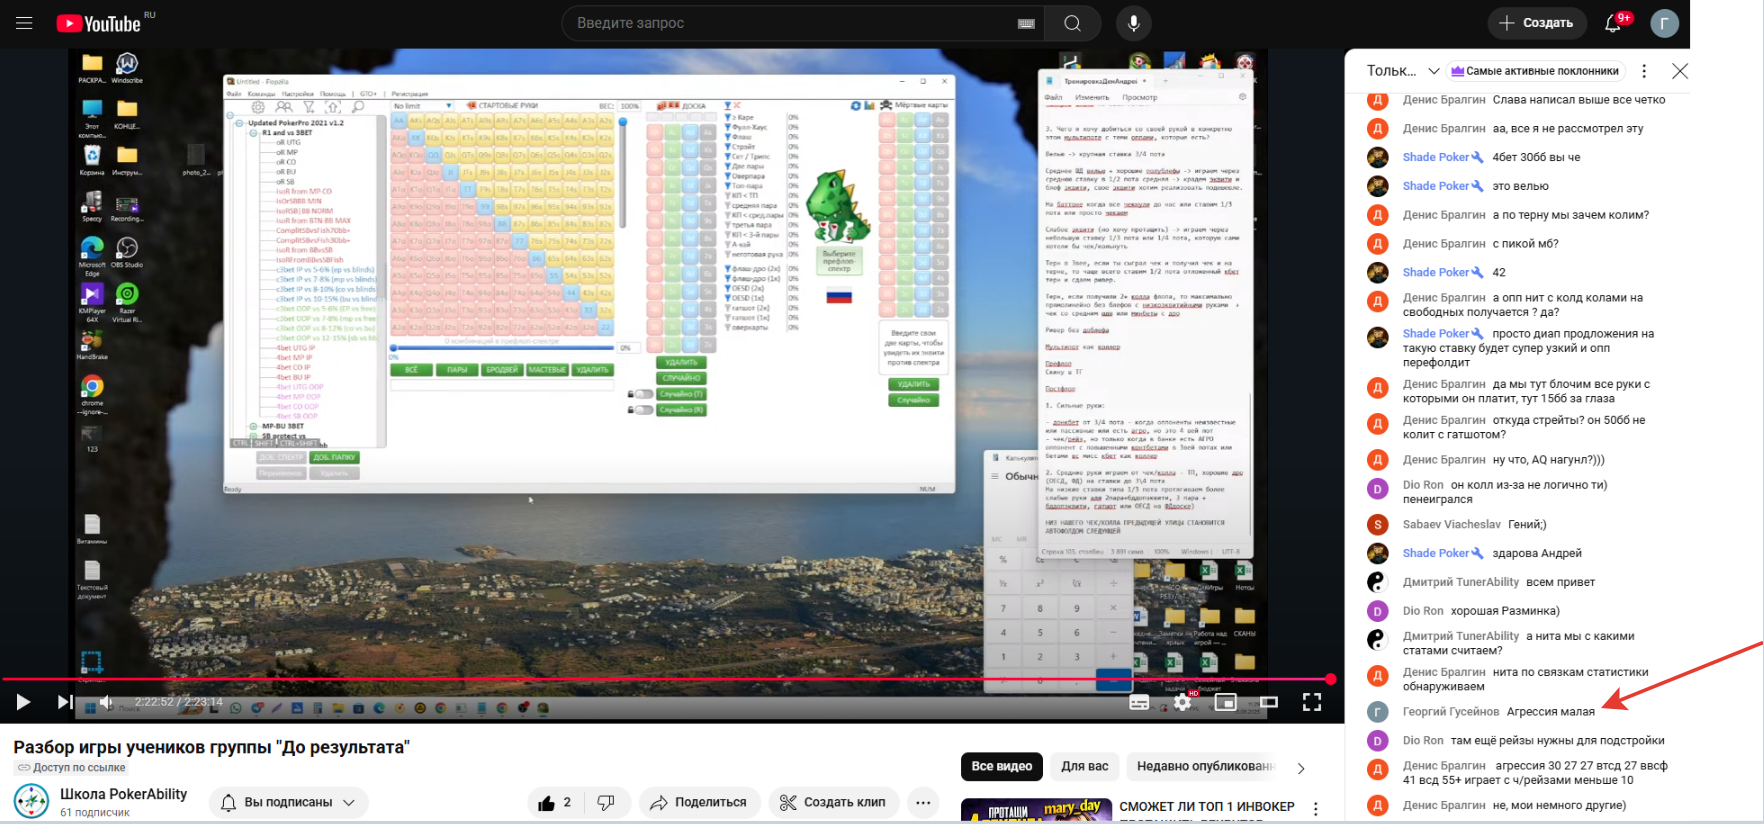The height and width of the screenshot is (824, 1764).
Task: Click the avatar beside 'всем привет' message
Action: point(1378,582)
